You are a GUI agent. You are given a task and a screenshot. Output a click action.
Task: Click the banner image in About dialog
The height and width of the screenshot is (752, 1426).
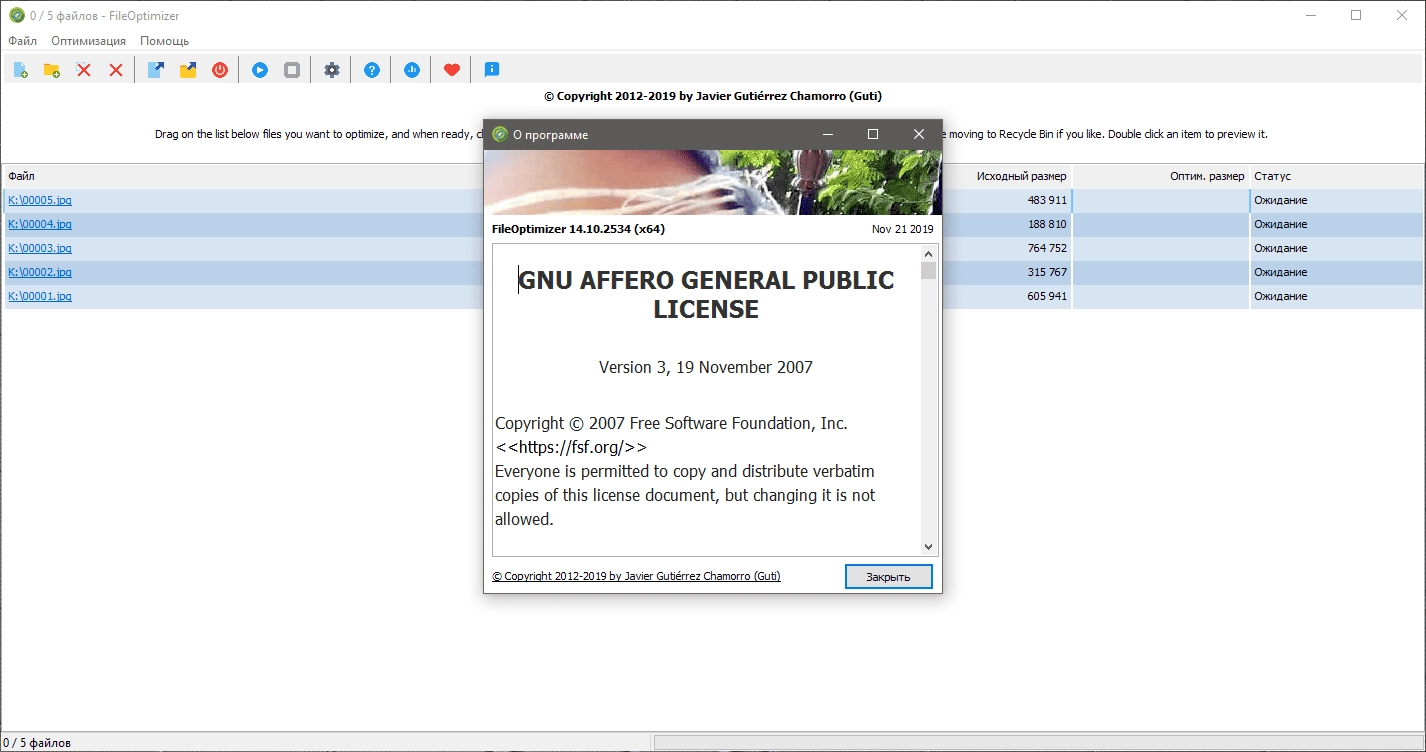(x=713, y=182)
